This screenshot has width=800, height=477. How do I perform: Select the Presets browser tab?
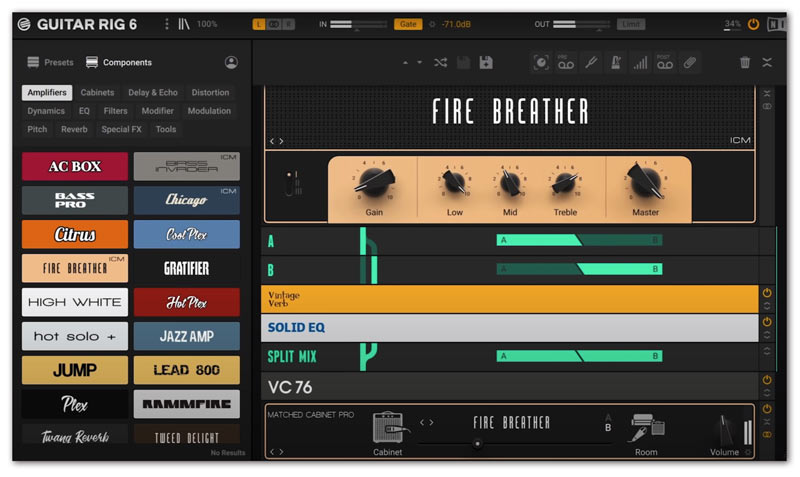[51, 62]
